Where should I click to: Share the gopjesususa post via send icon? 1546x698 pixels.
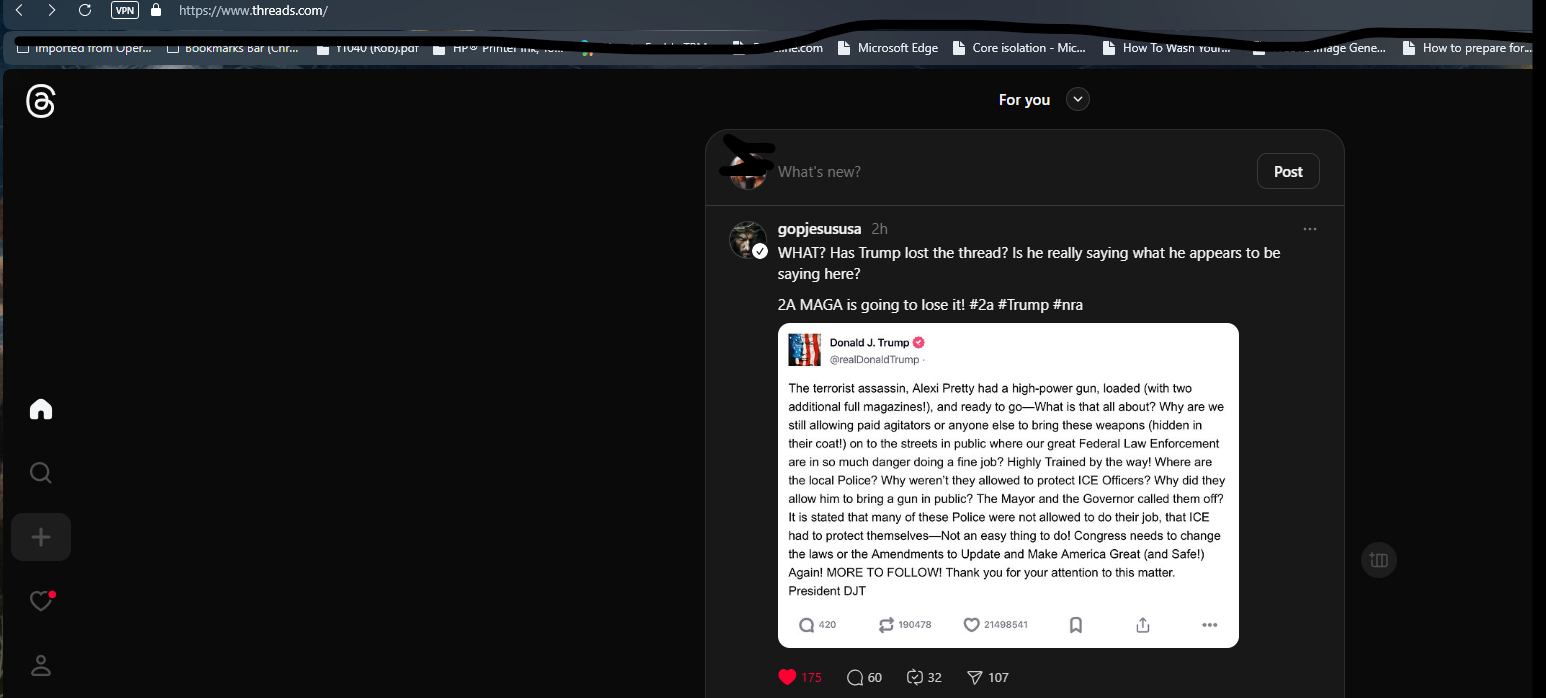click(x=987, y=677)
